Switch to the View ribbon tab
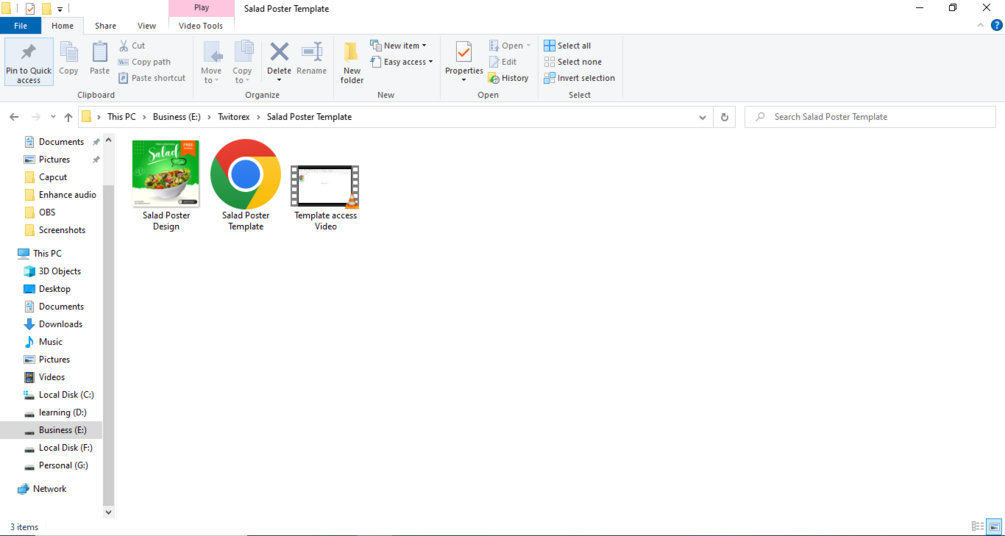This screenshot has width=1005, height=536. (146, 26)
